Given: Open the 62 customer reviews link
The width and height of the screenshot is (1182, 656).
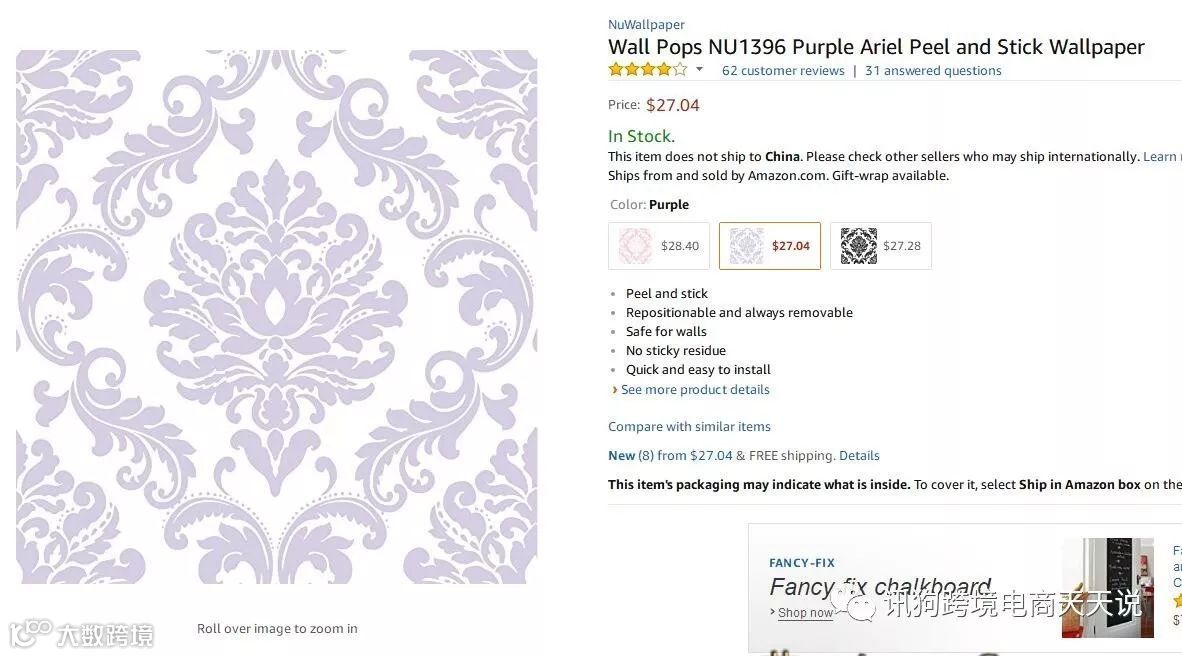Looking at the screenshot, I should (783, 71).
